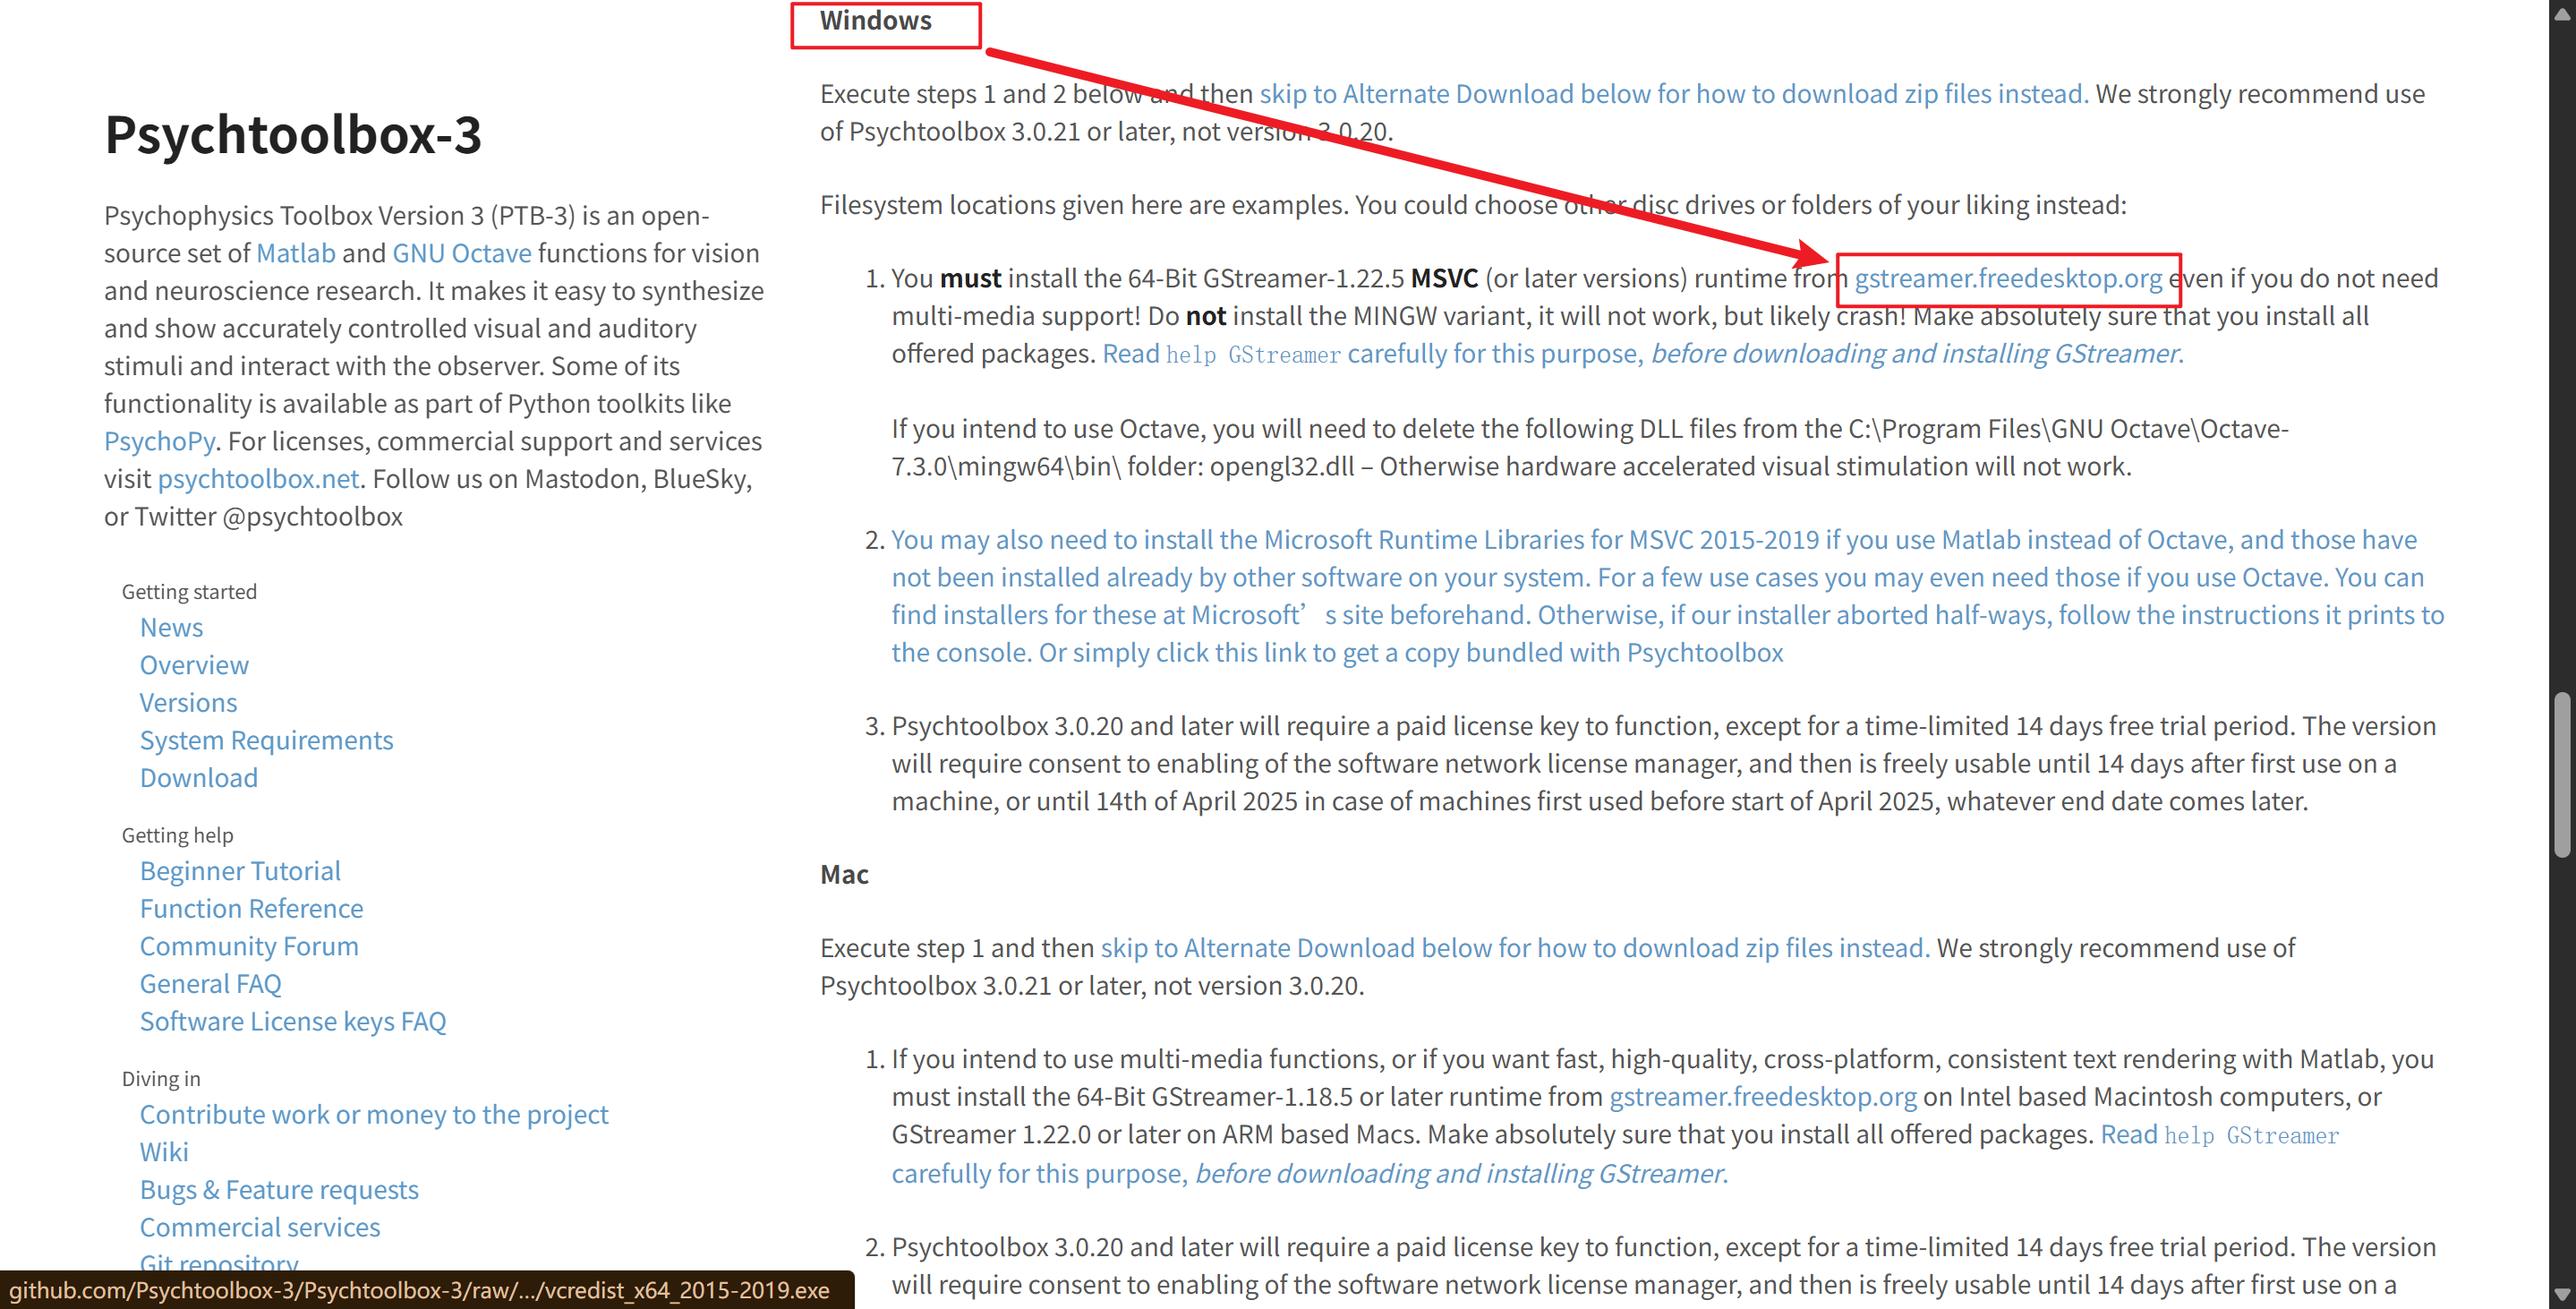Open the Beginner Tutorial link

[x=240, y=871]
